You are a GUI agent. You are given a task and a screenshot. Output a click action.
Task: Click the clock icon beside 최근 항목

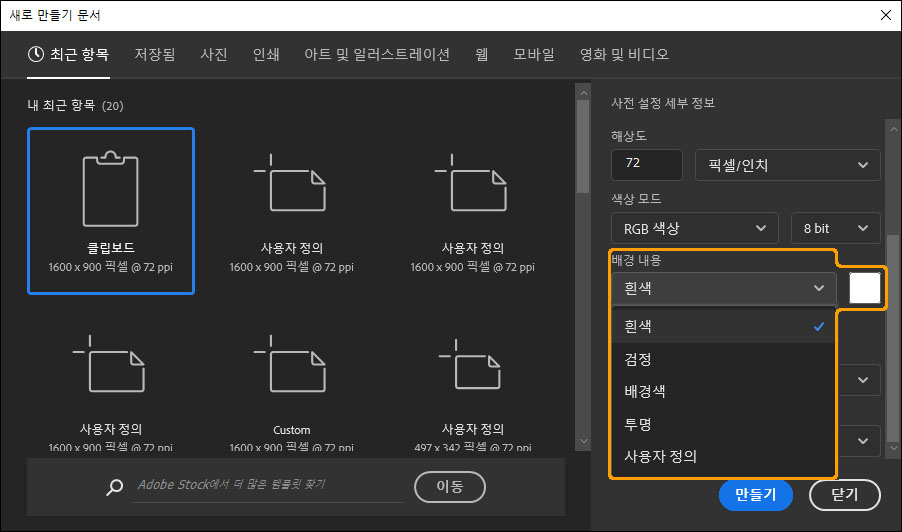click(x=36, y=54)
